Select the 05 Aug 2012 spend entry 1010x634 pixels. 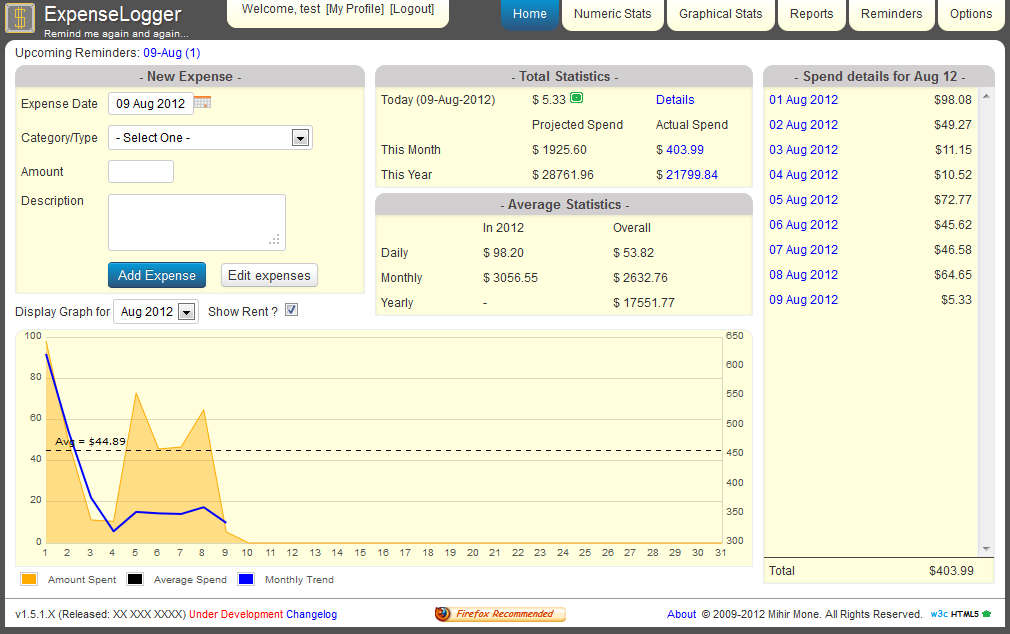pyautogui.click(x=803, y=200)
